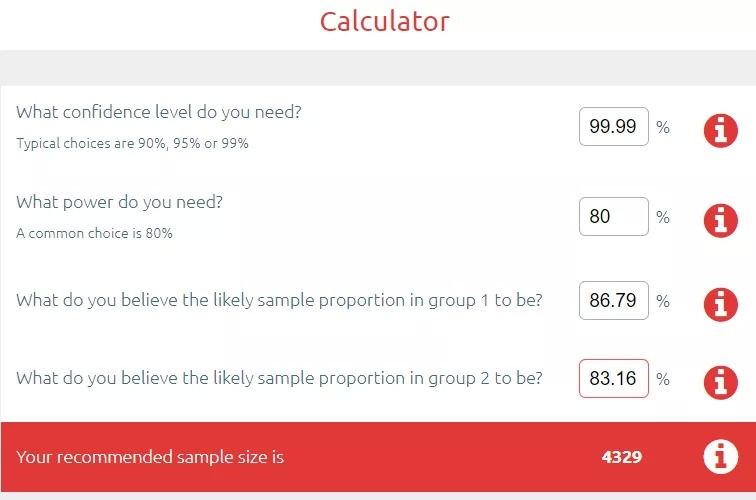The height and width of the screenshot is (500, 756).
Task: Click the recommended sample size value 4329
Action: click(621, 457)
